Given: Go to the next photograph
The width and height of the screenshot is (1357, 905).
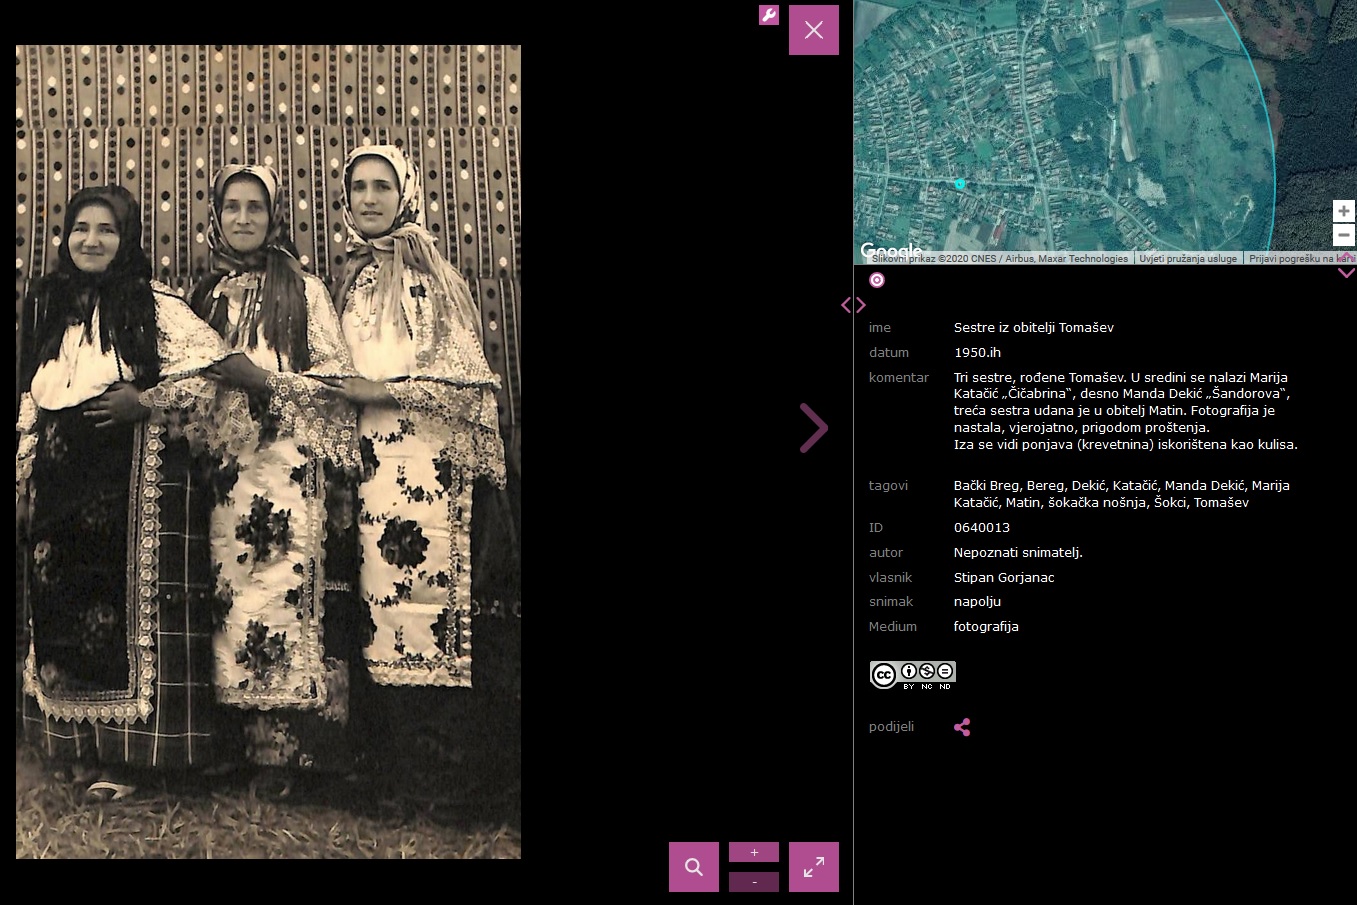Looking at the screenshot, I should [813, 428].
